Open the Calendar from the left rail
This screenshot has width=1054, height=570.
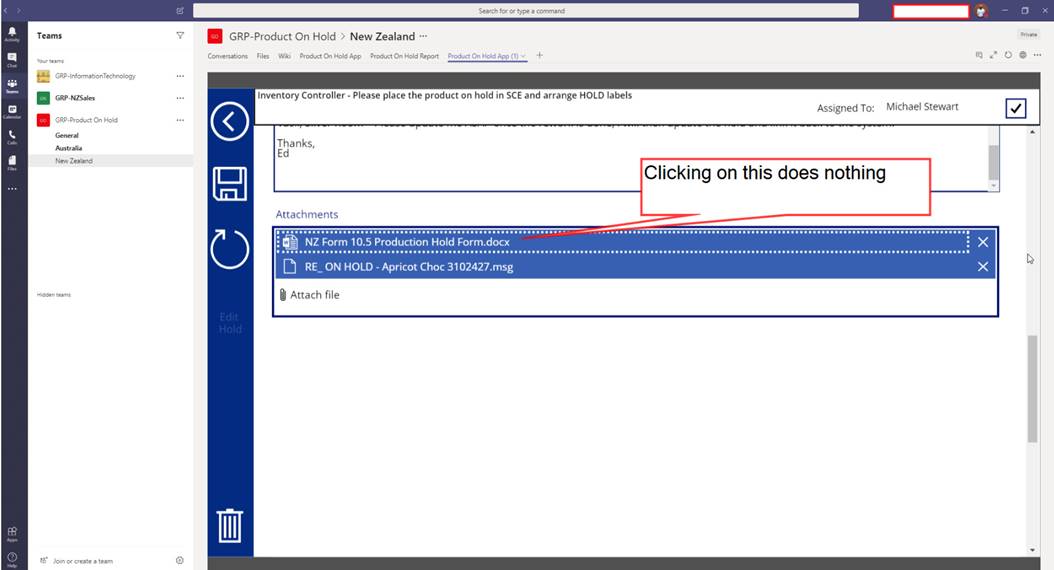tap(12, 112)
